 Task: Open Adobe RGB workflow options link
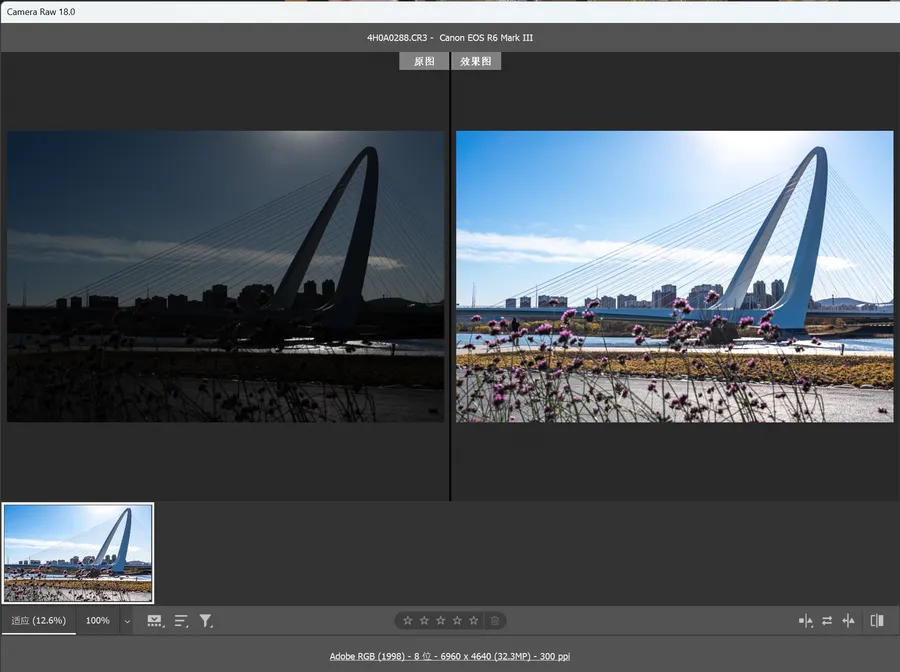point(449,657)
